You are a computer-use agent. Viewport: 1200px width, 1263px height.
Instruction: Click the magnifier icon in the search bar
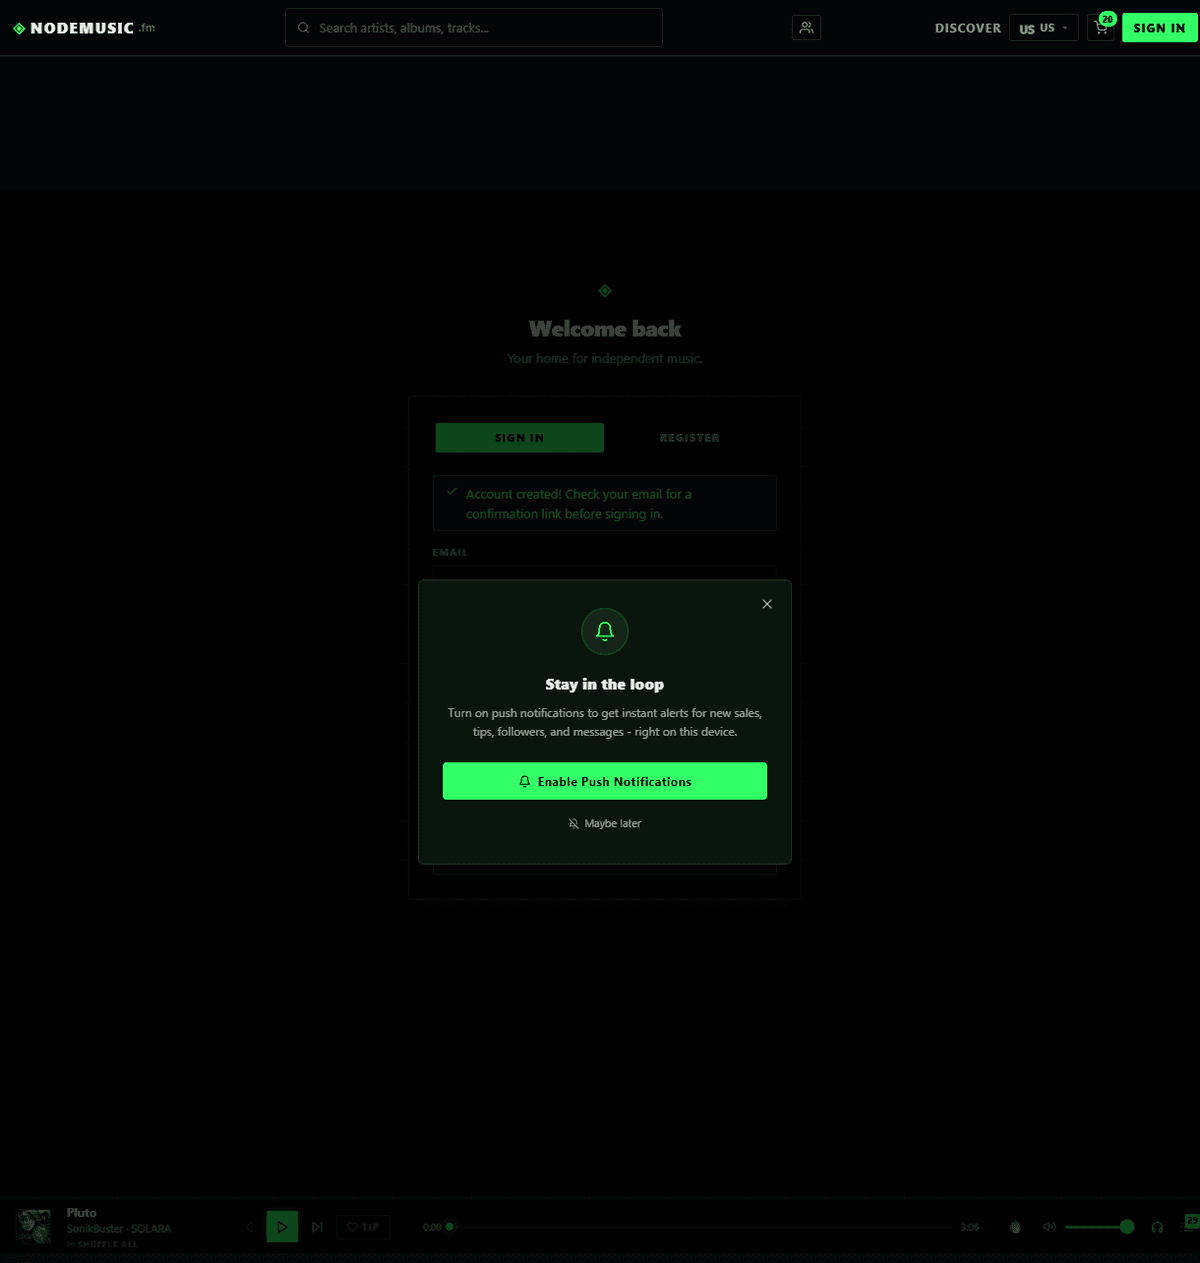click(303, 28)
